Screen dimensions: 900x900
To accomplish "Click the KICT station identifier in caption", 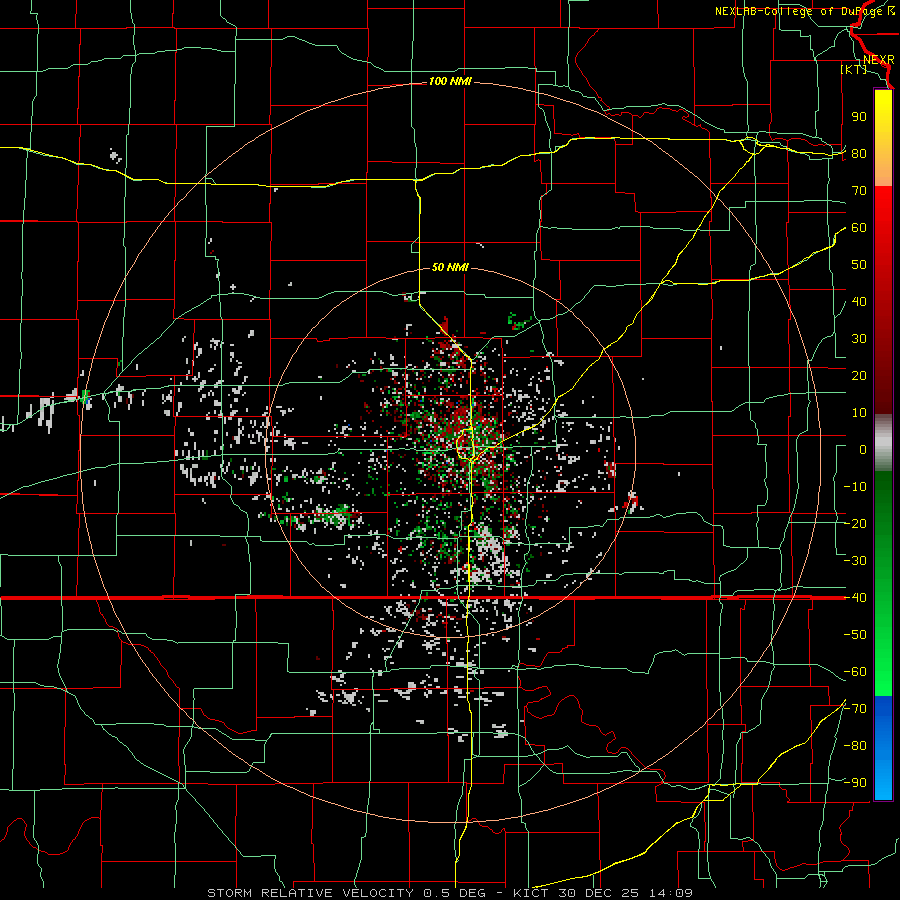I will tap(531, 893).
